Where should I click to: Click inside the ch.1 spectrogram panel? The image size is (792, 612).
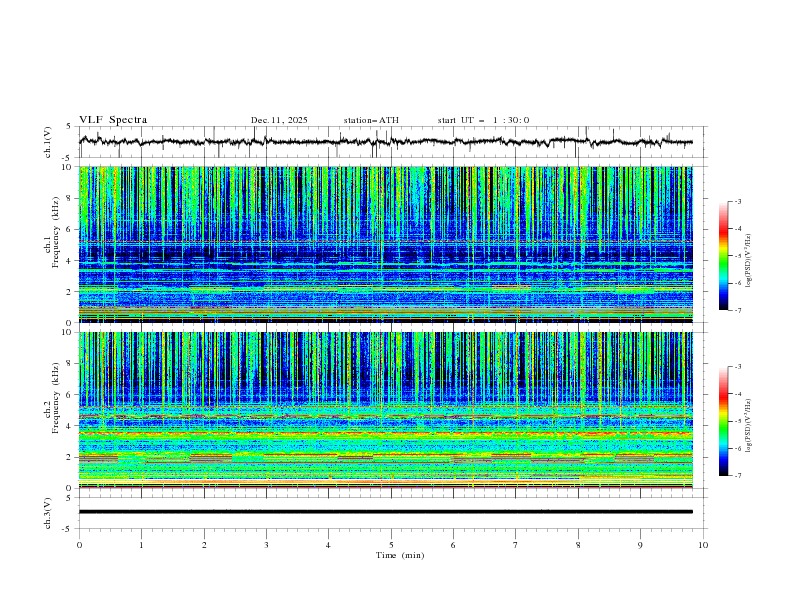[390, 244]
